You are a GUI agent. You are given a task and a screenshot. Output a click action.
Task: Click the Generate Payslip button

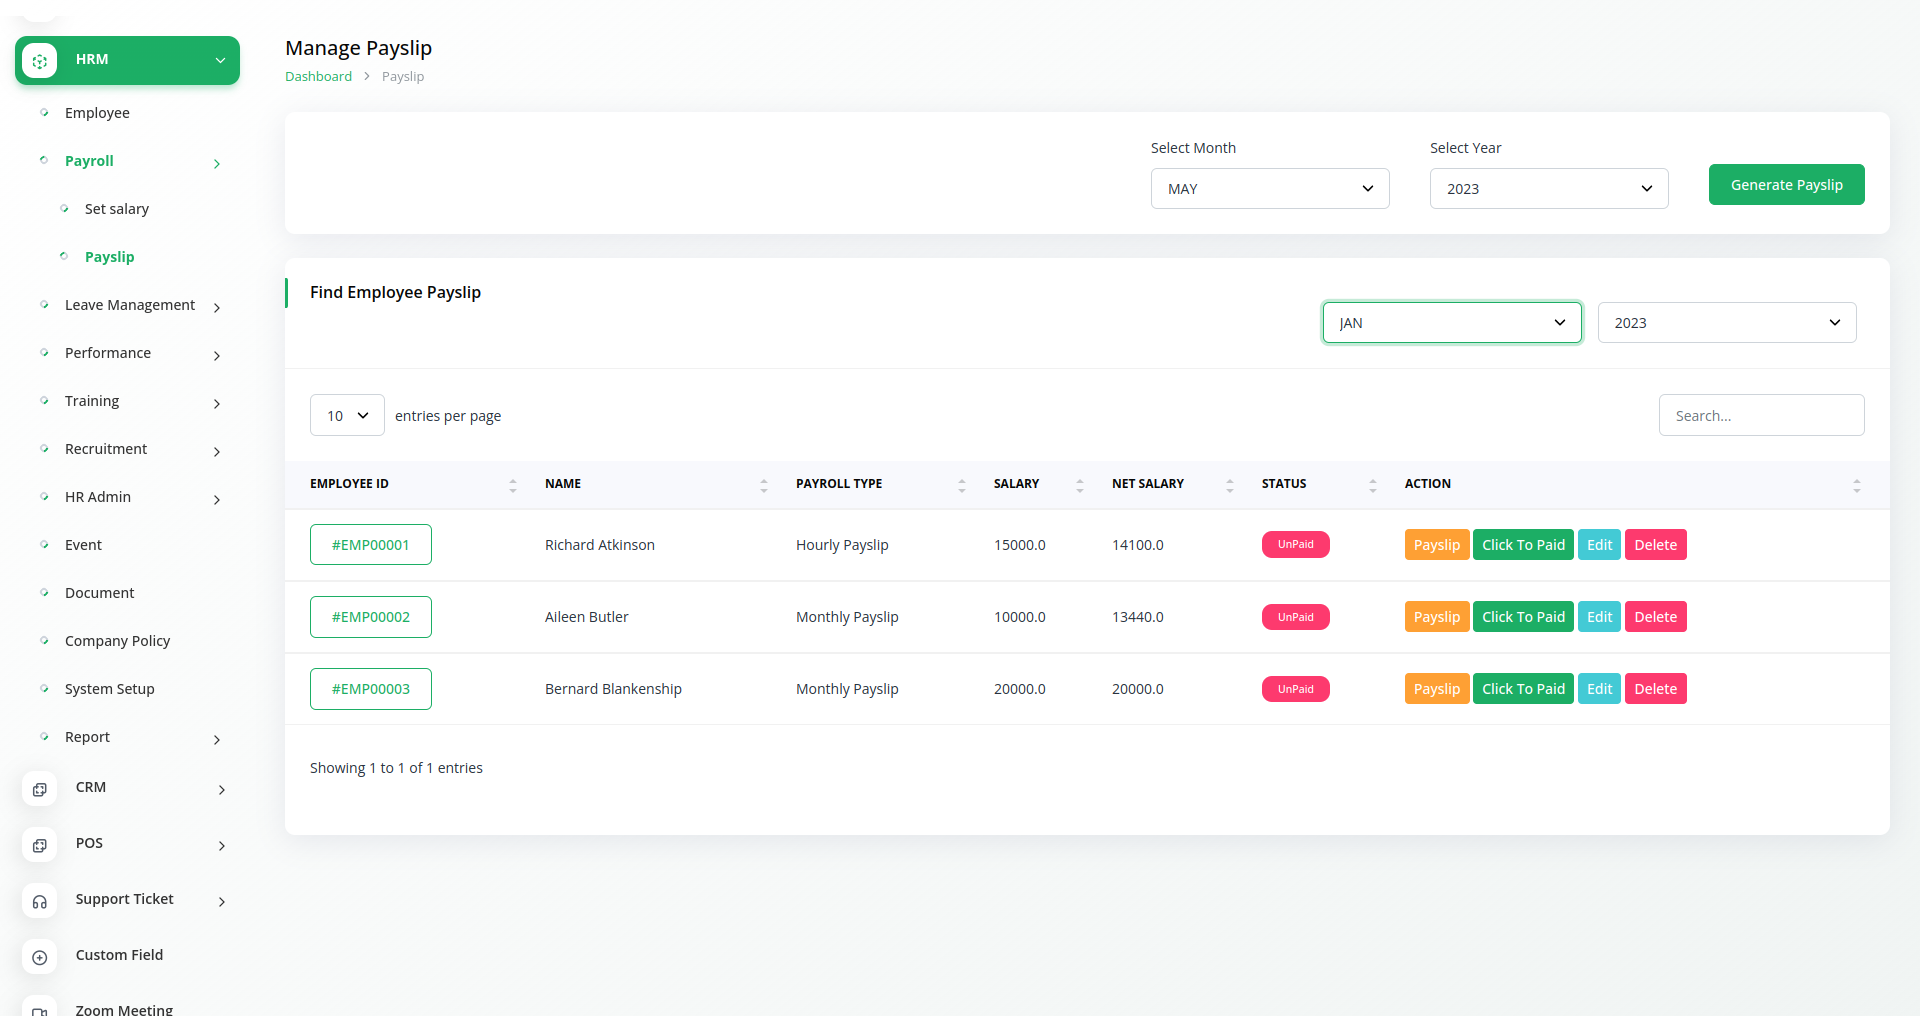click(x=1786, y=185)
